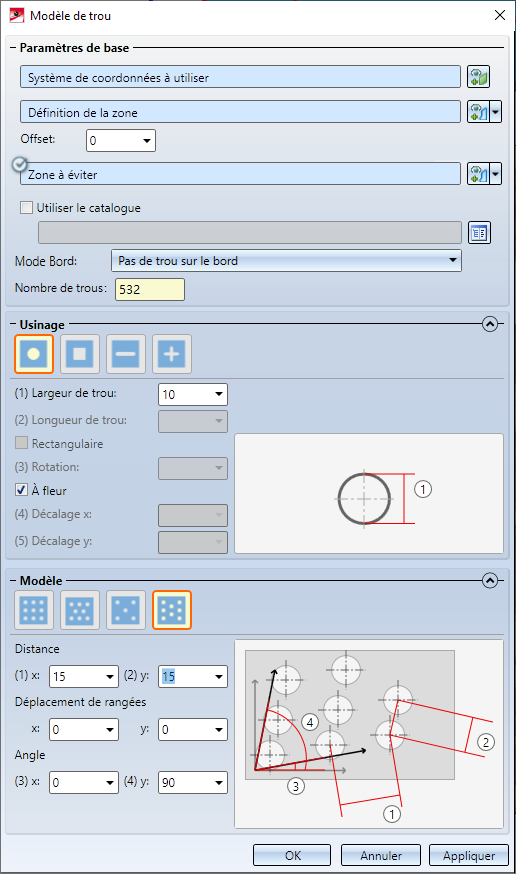Screen dimensions: 516x874
Task: Collapse the Modèle section
Action: [x=490, y=580]
